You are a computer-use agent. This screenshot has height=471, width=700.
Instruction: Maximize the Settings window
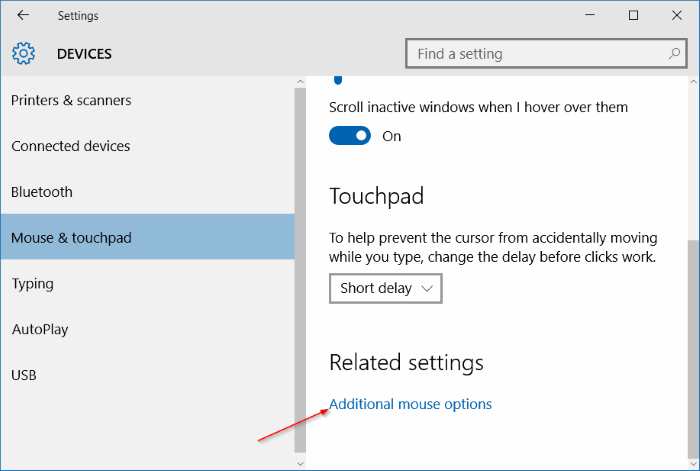click(633, 16)
